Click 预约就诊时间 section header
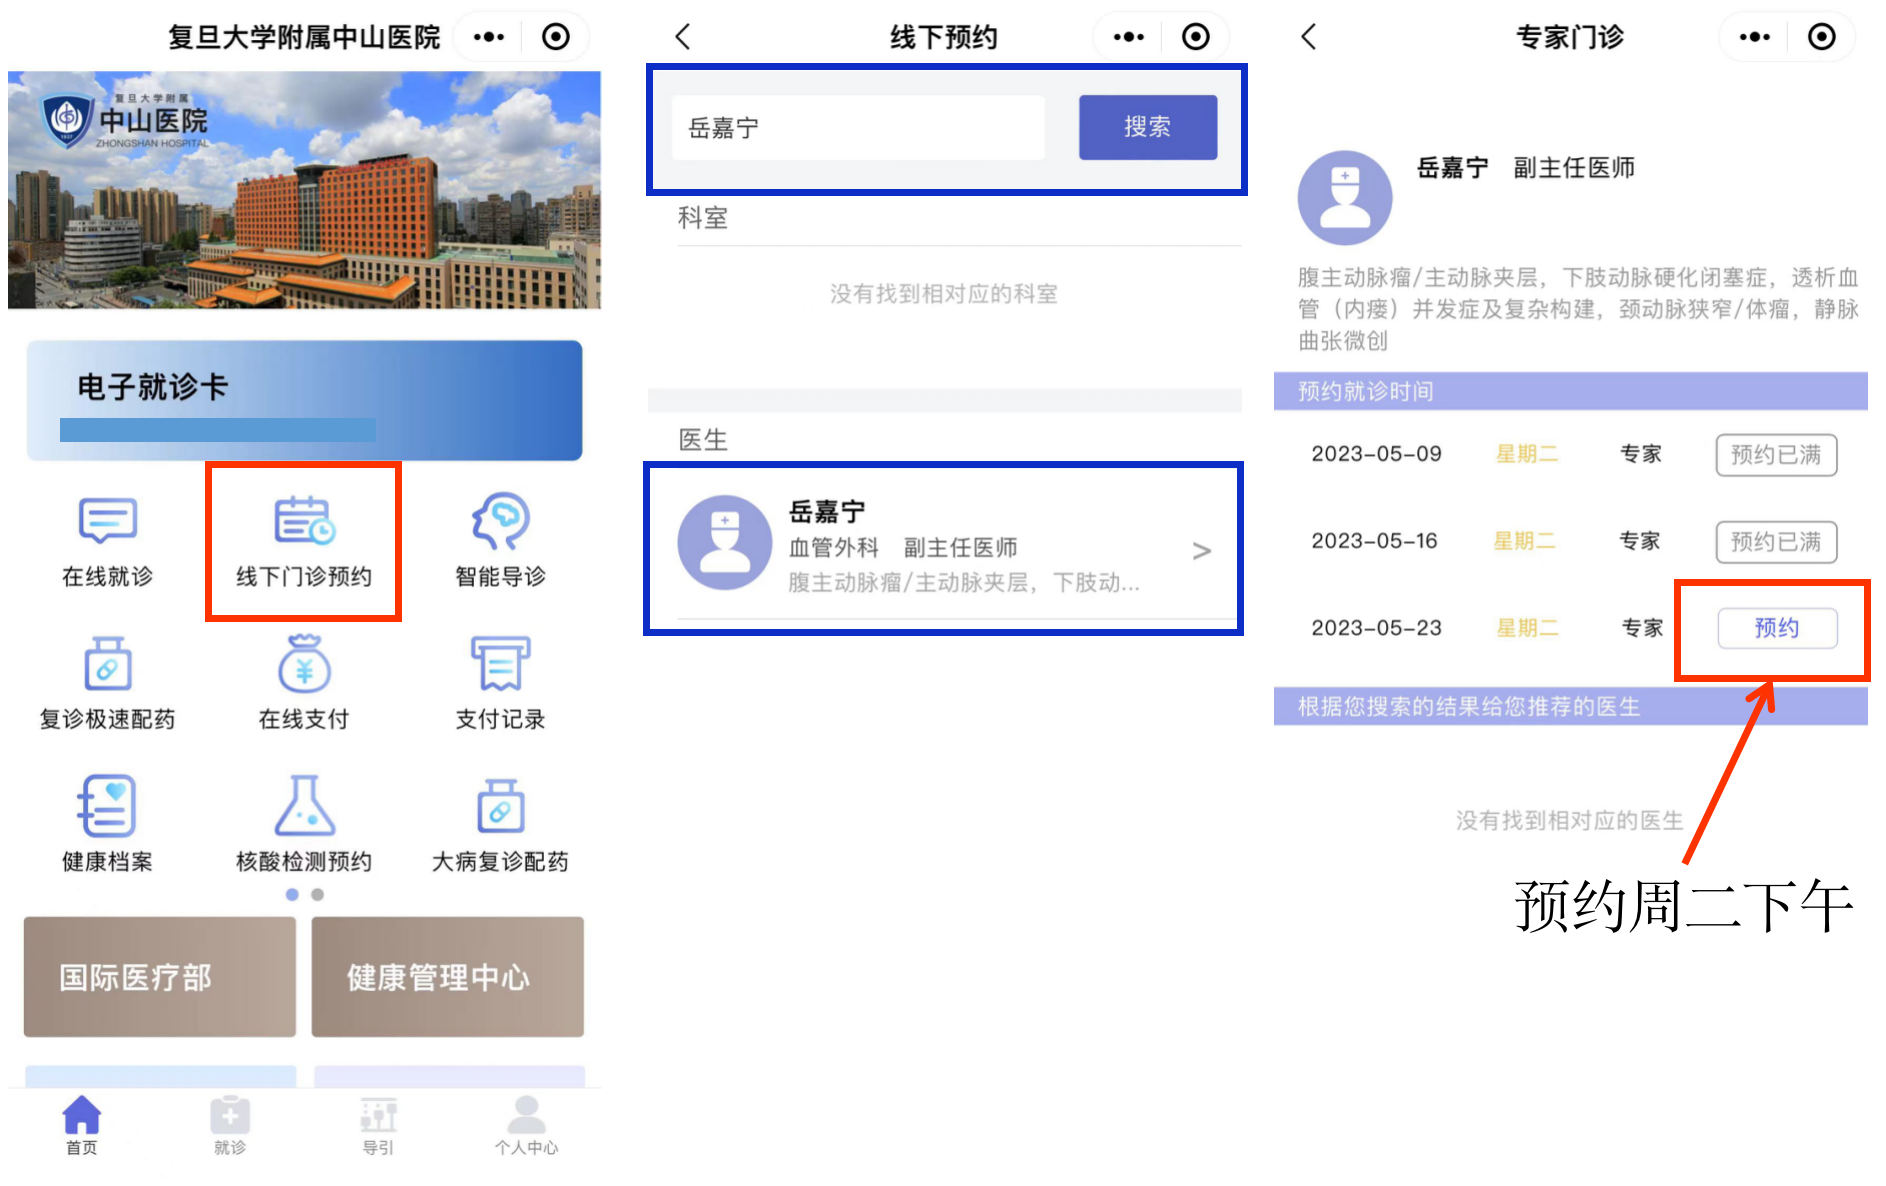The width and height of the screenshot is (1886, 1186). coord(1571,391)
